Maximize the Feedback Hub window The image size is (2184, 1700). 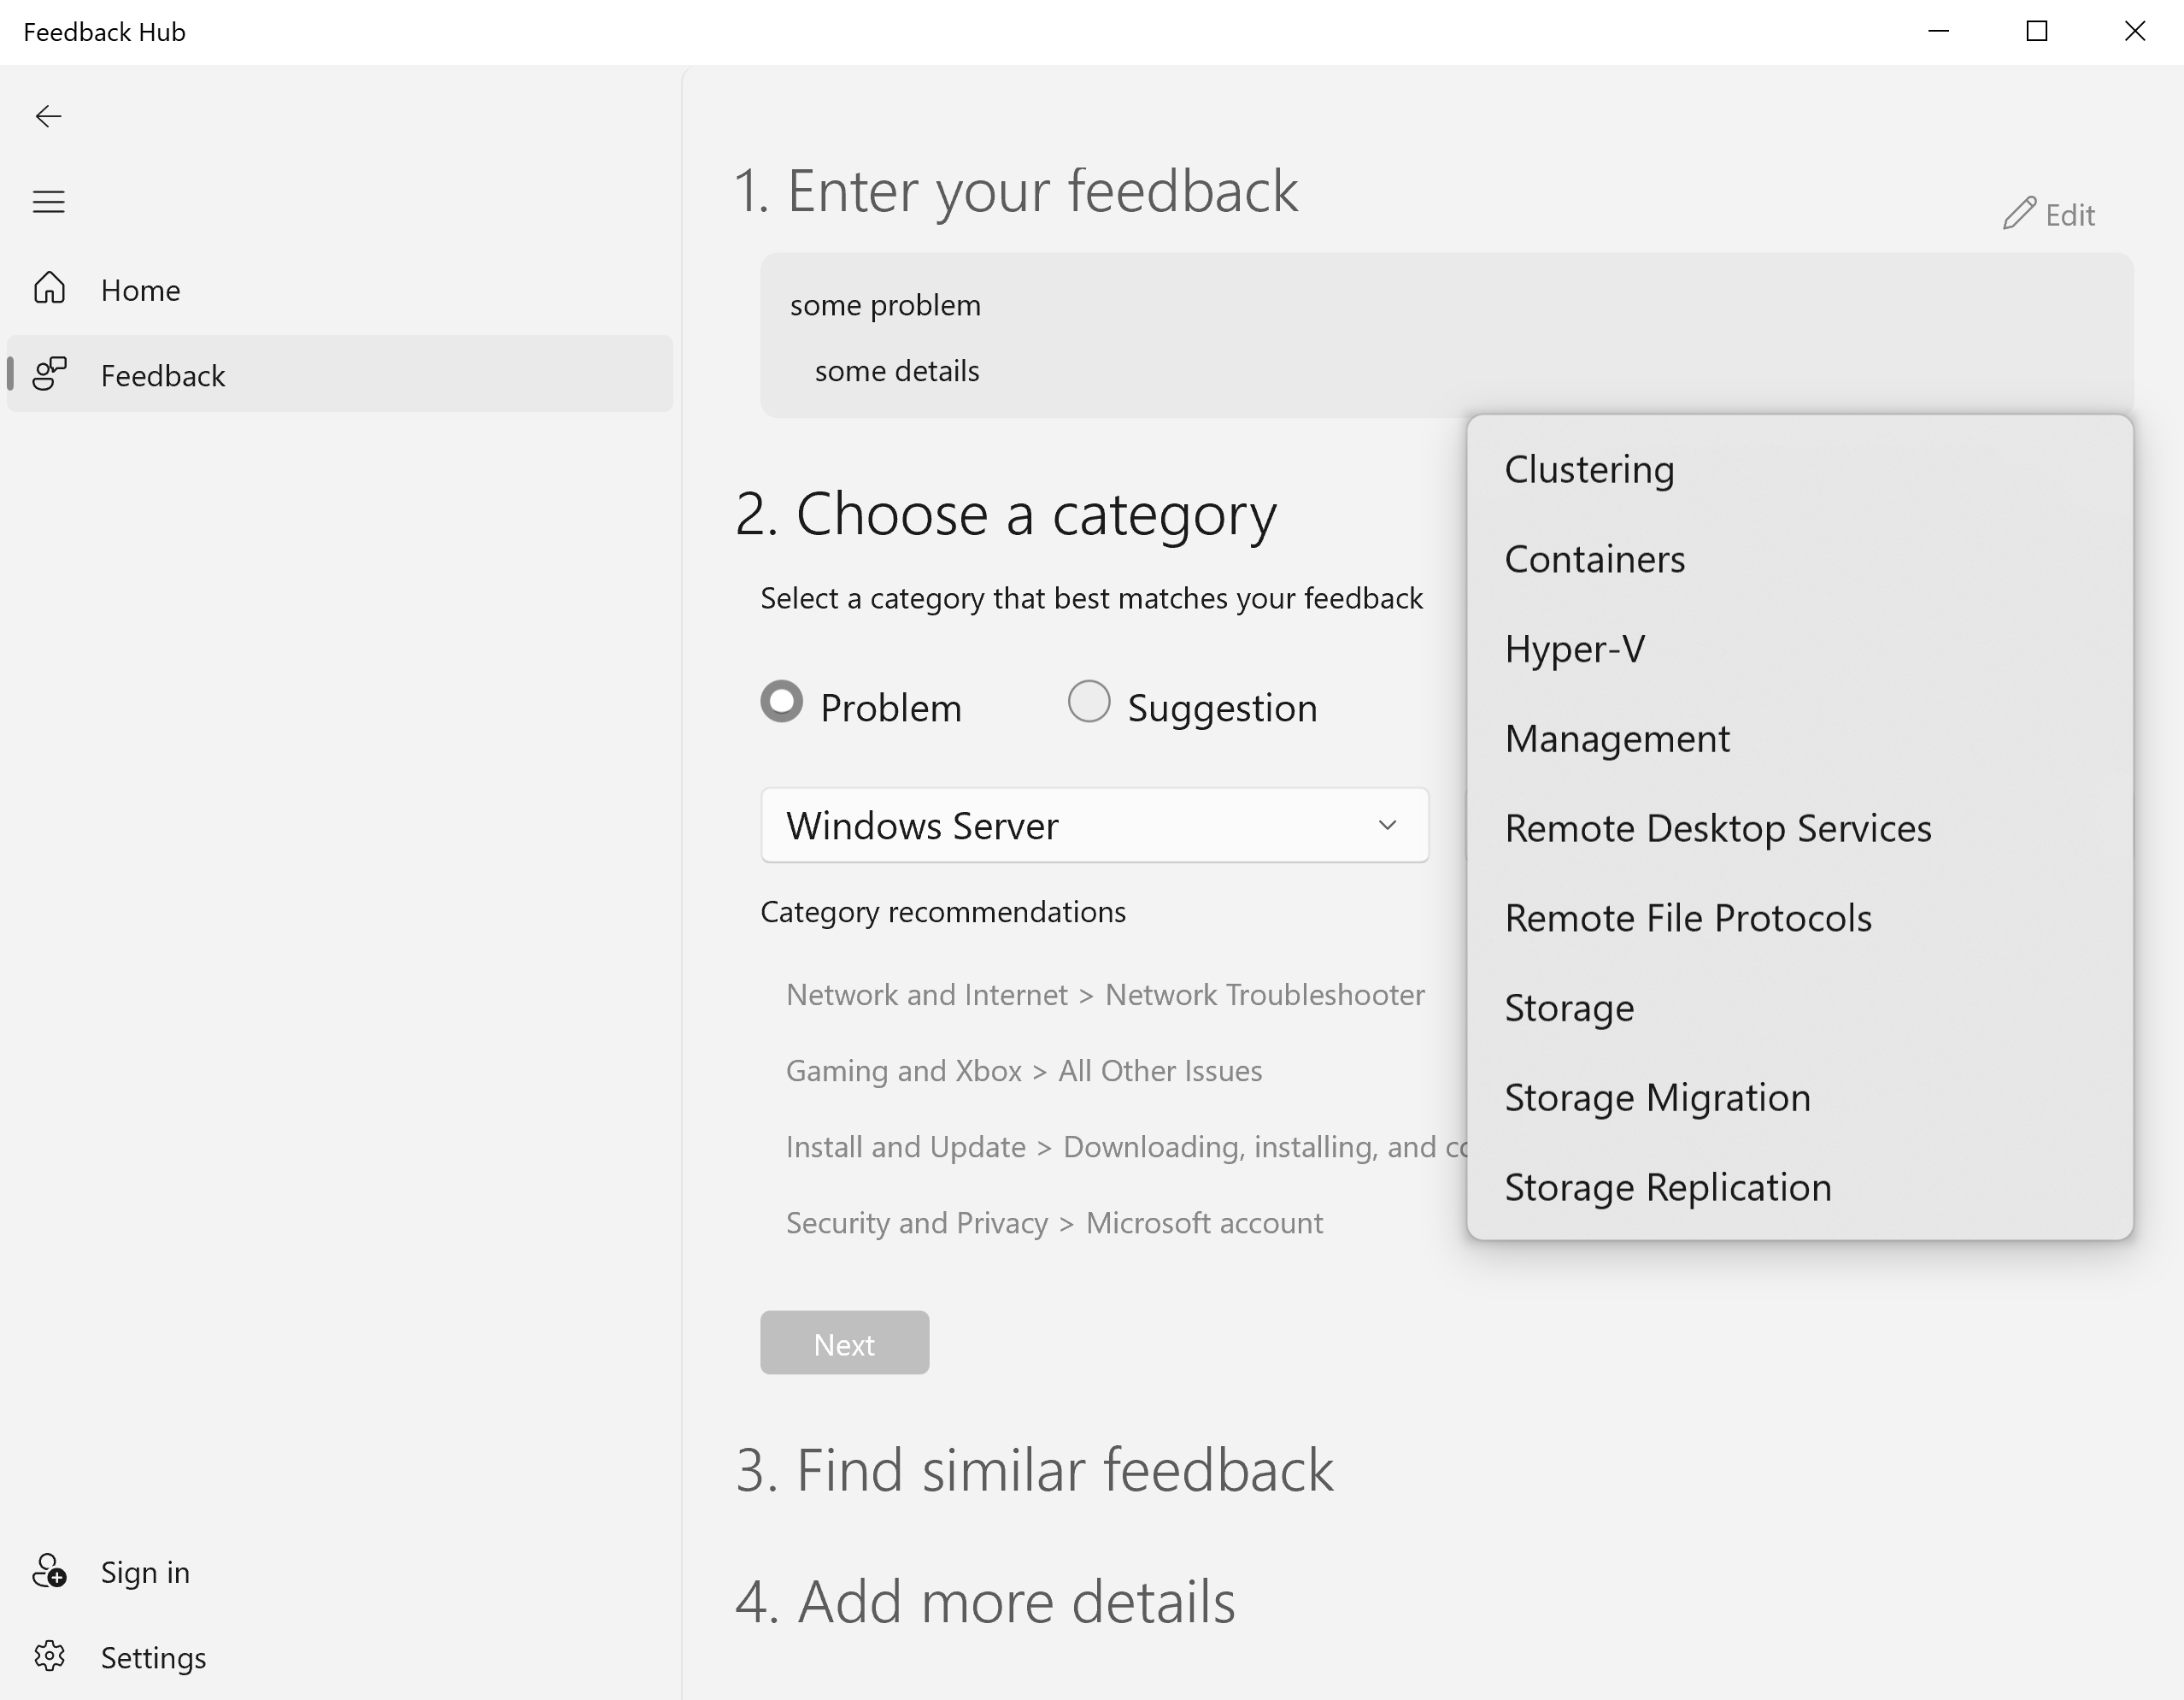point(2036,31)
